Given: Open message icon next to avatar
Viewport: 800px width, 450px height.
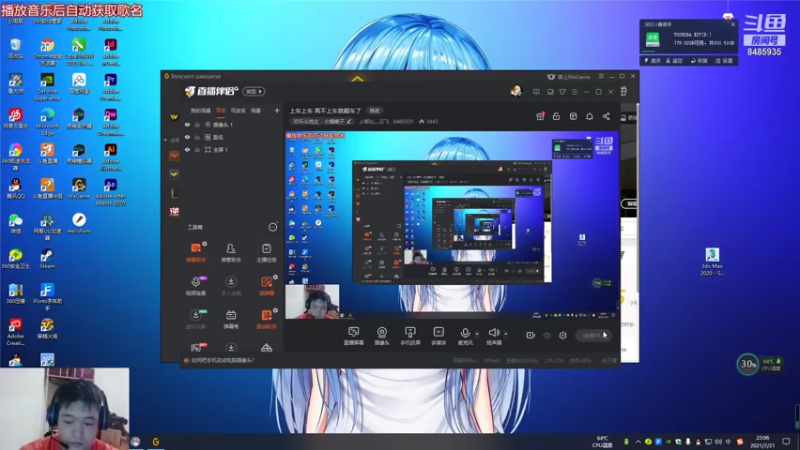Looking at the screenshot, I should (536, 92).
